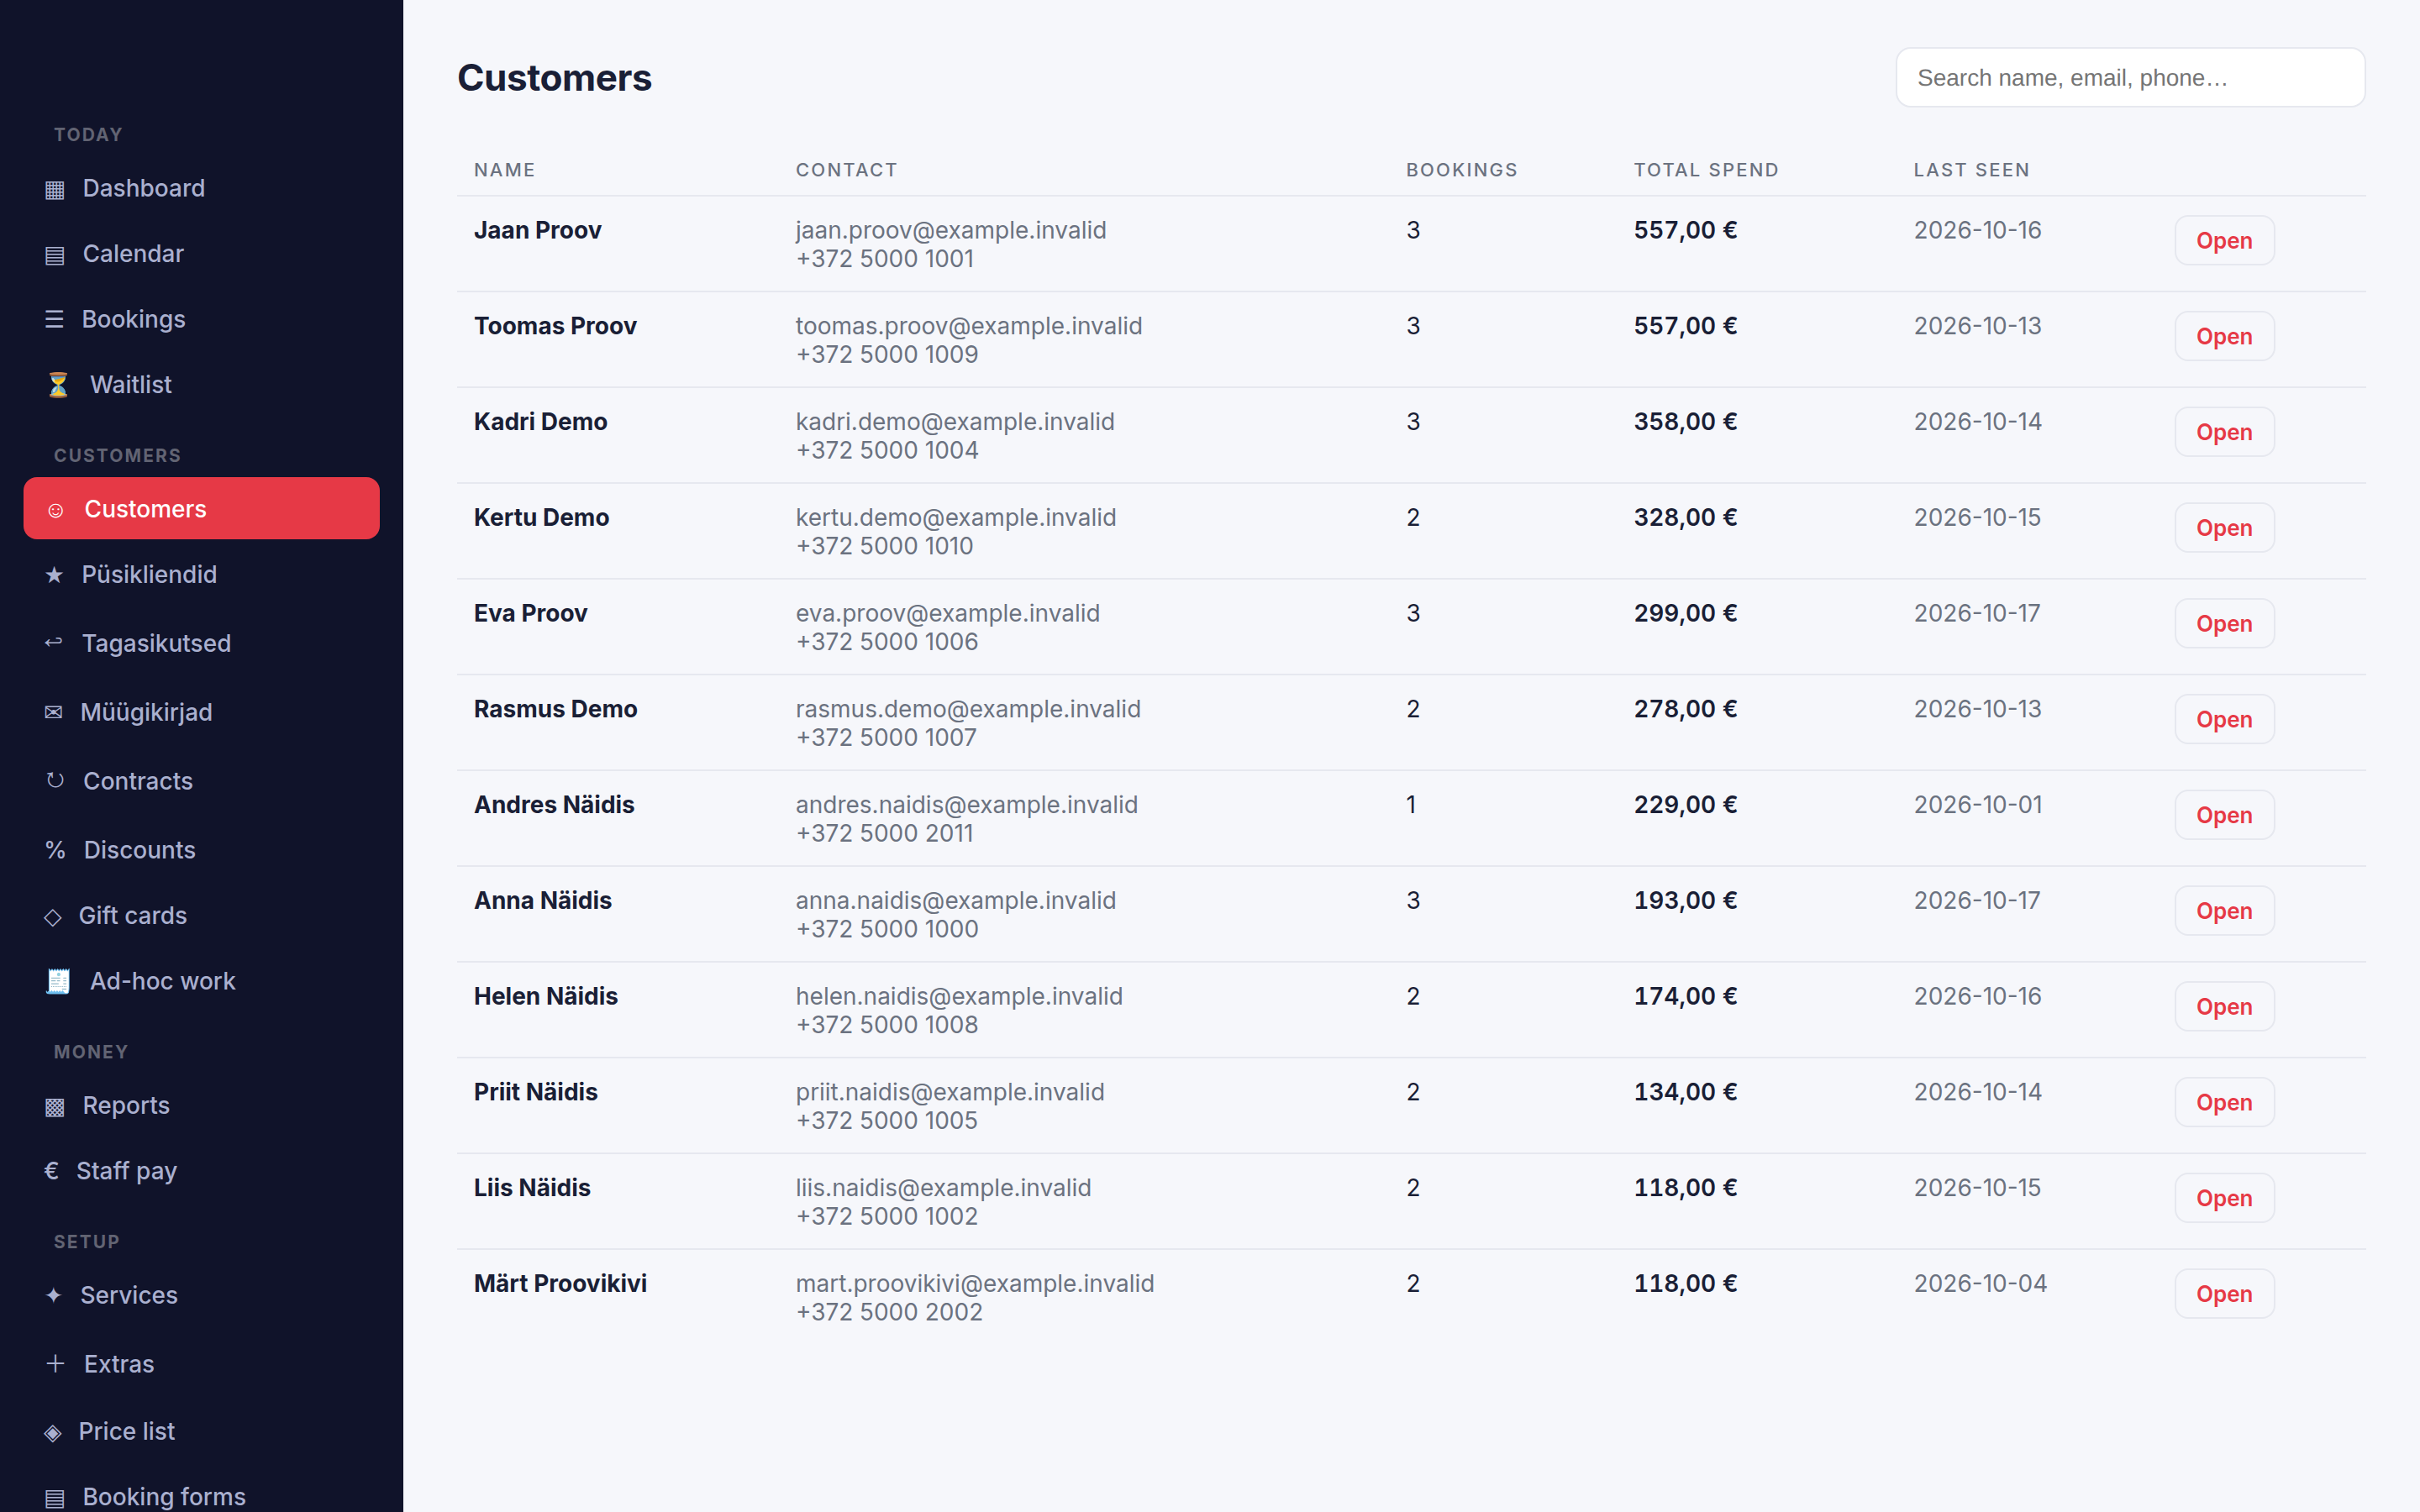Open Kertu Demo customer record
Image resolution: width=2420 pixels, height=1512 pixels.
[2224, 528]
